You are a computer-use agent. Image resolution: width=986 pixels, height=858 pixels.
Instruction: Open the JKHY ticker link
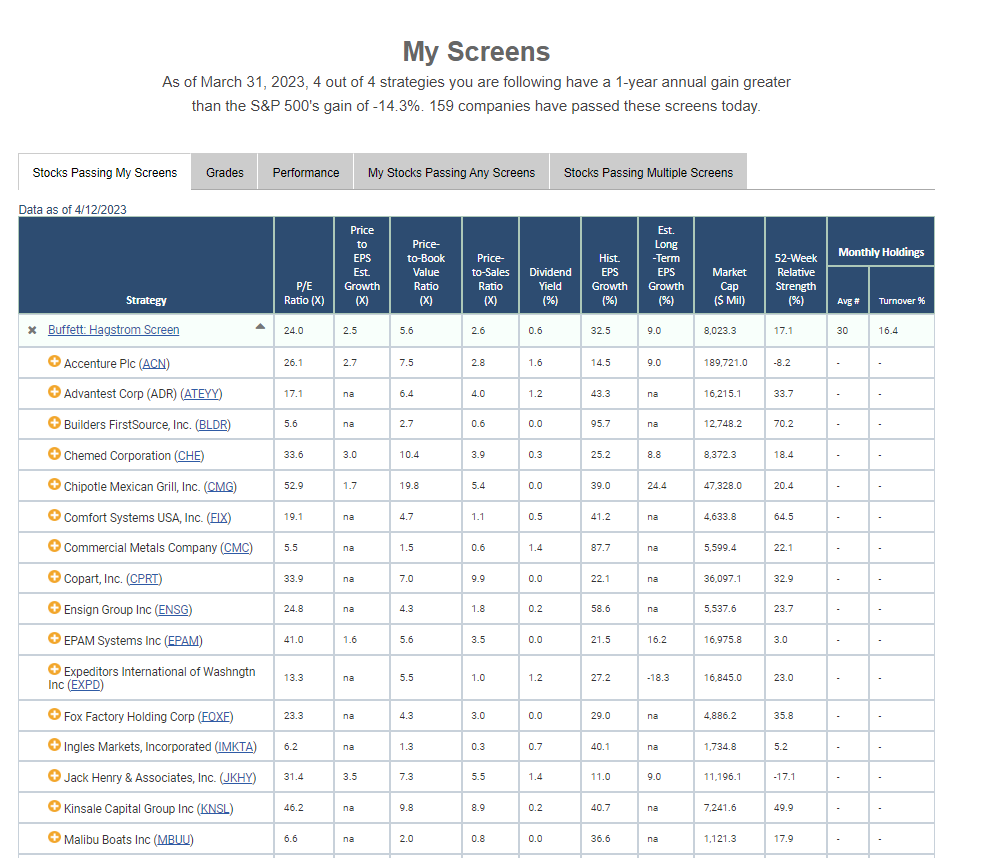click(238, 777)
